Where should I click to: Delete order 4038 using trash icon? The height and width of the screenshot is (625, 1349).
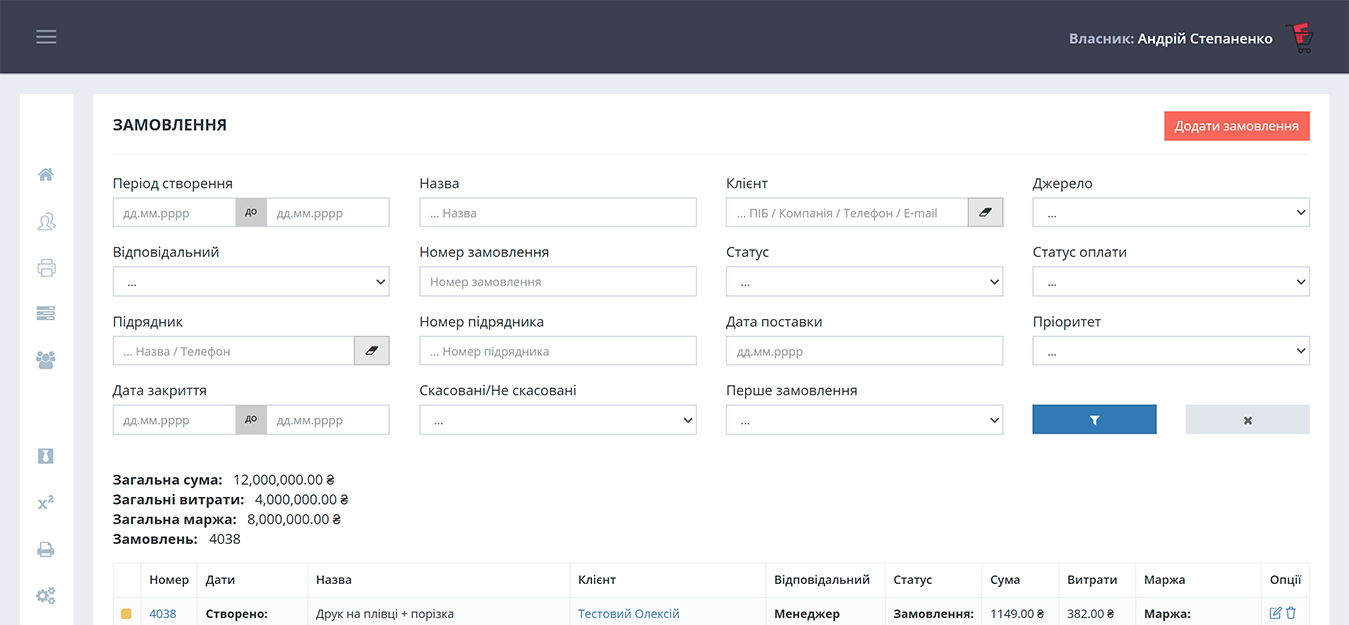click(x=1291, y=613)
